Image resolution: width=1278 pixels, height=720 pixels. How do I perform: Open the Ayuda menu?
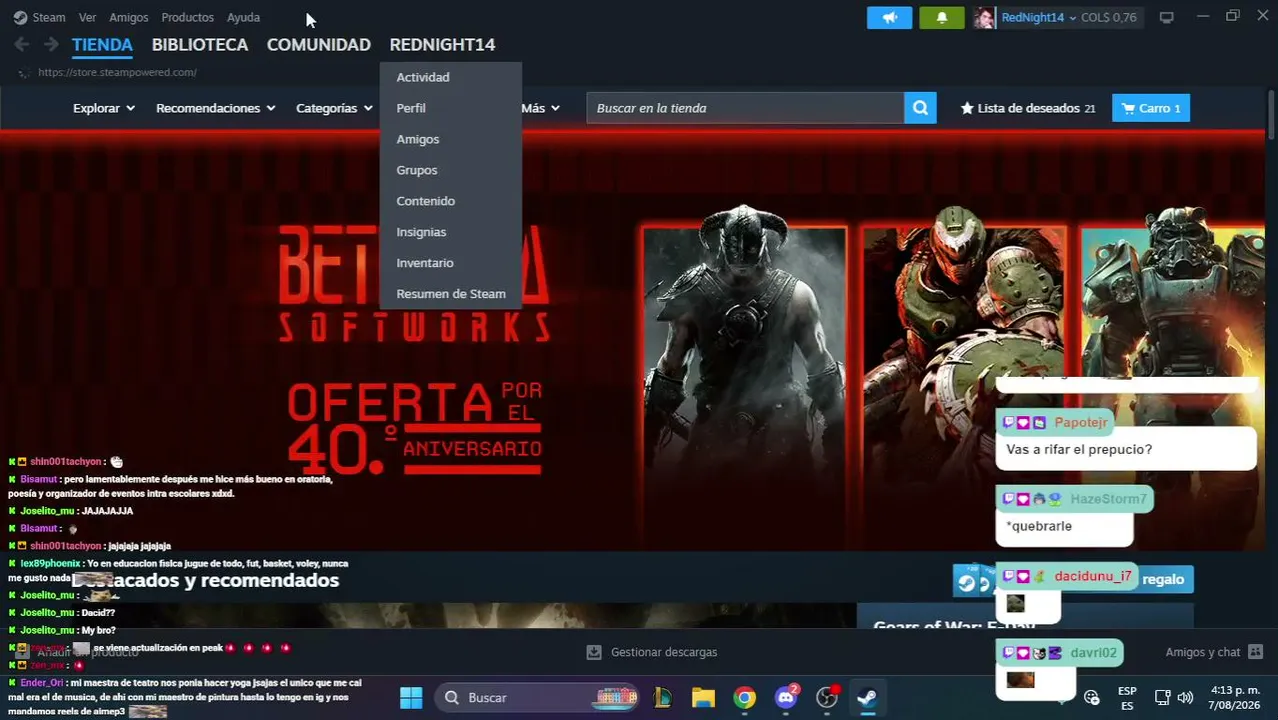(243, 17)
